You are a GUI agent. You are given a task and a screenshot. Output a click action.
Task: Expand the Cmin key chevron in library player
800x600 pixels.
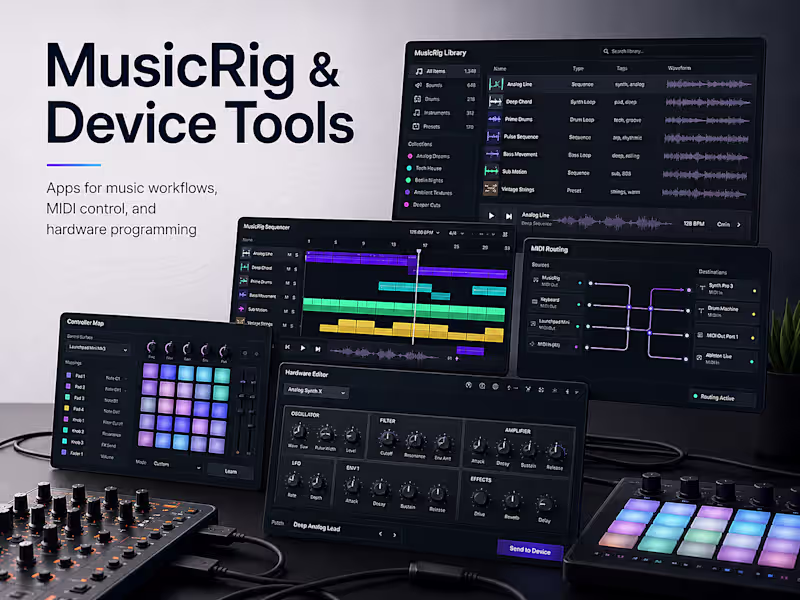[739, 224]
